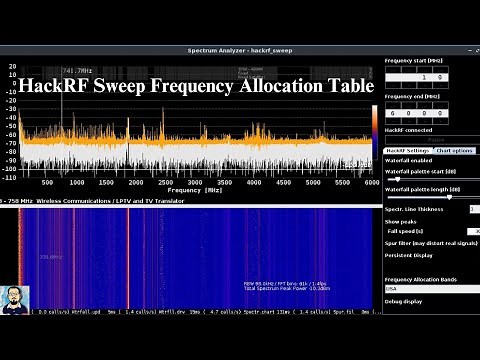
Task: Click the 741.7MHz marker label on the chart
Action: point(77,71)
